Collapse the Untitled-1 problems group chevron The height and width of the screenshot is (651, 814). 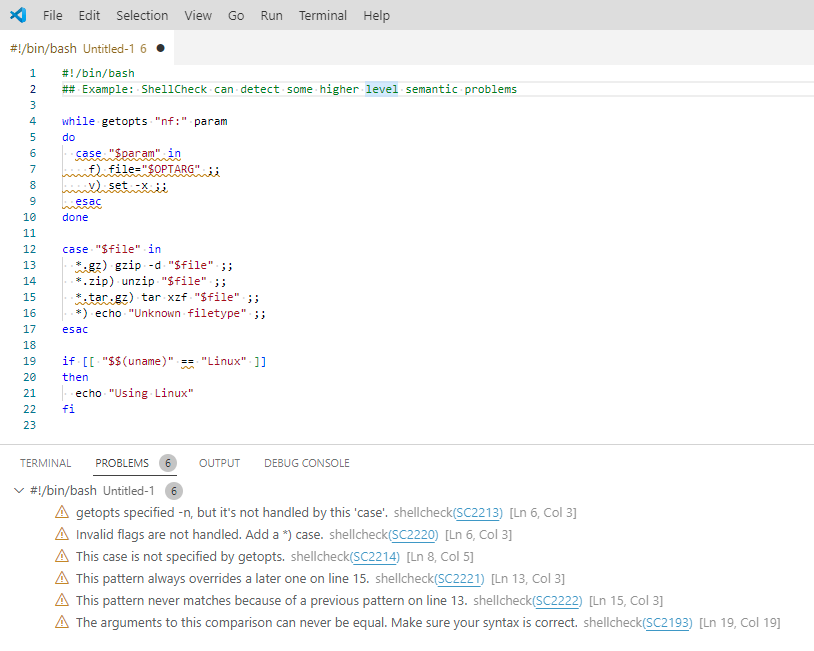[x=19, y=491]
